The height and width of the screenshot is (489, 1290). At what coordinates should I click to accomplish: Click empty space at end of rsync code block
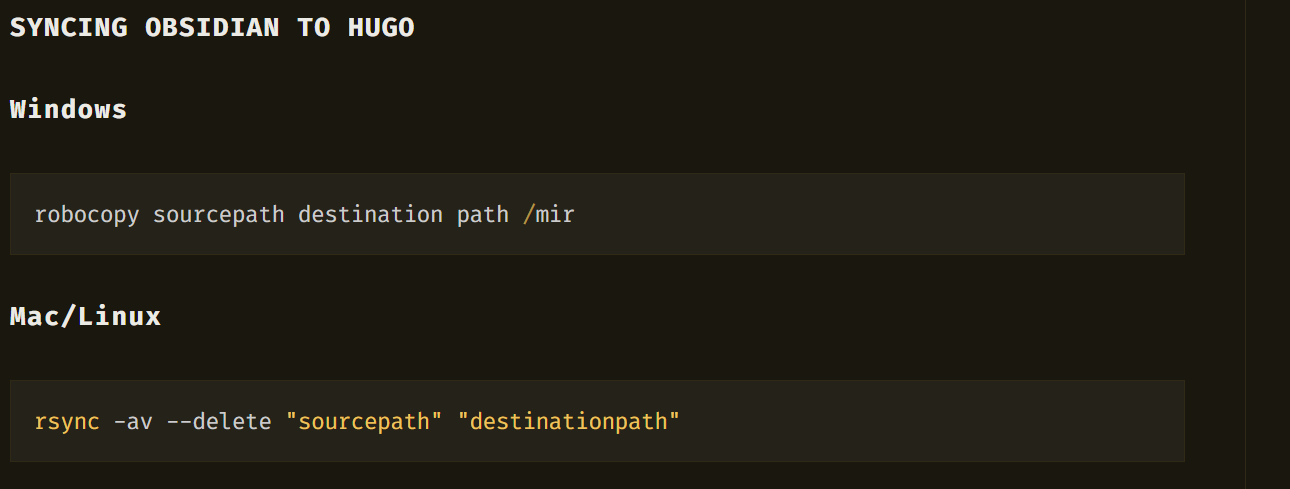coord(950,422)
